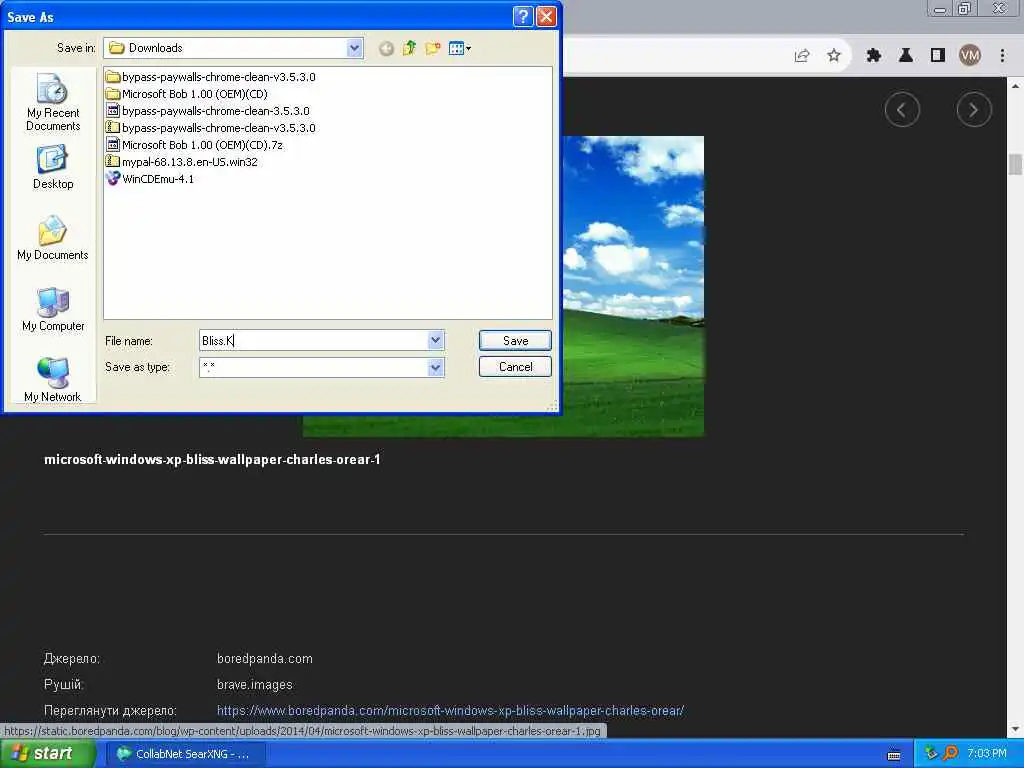Expand the Save in Downloads dropdown
Viewport: 1024px width, 768px height.
pos(355,48)
